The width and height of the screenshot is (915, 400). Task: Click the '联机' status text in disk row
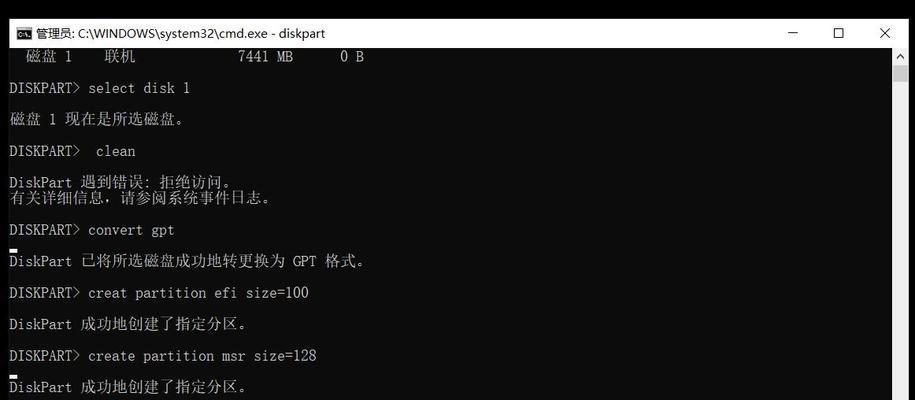point(120,57)
